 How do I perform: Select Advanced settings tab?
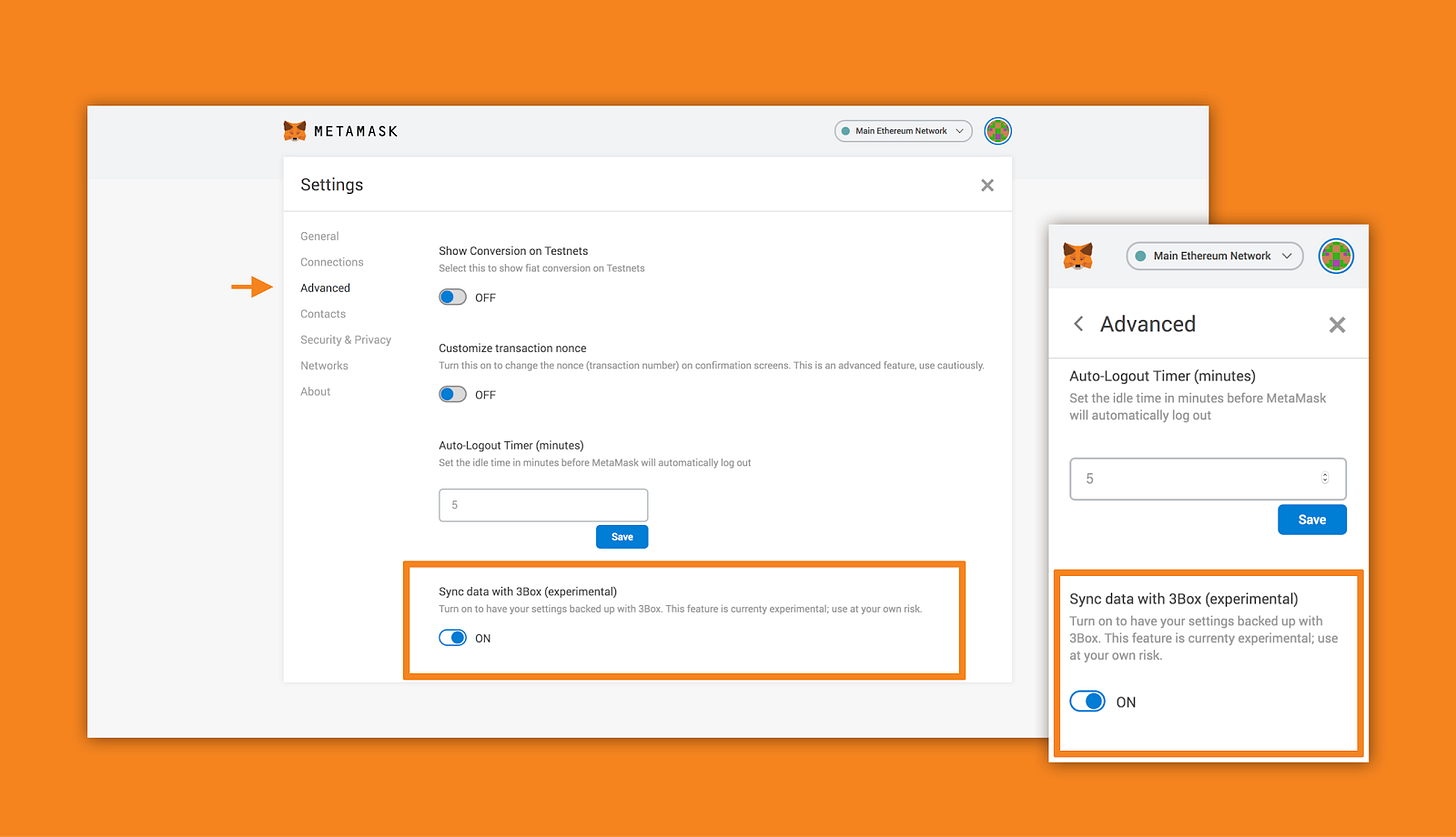[325, 288]
